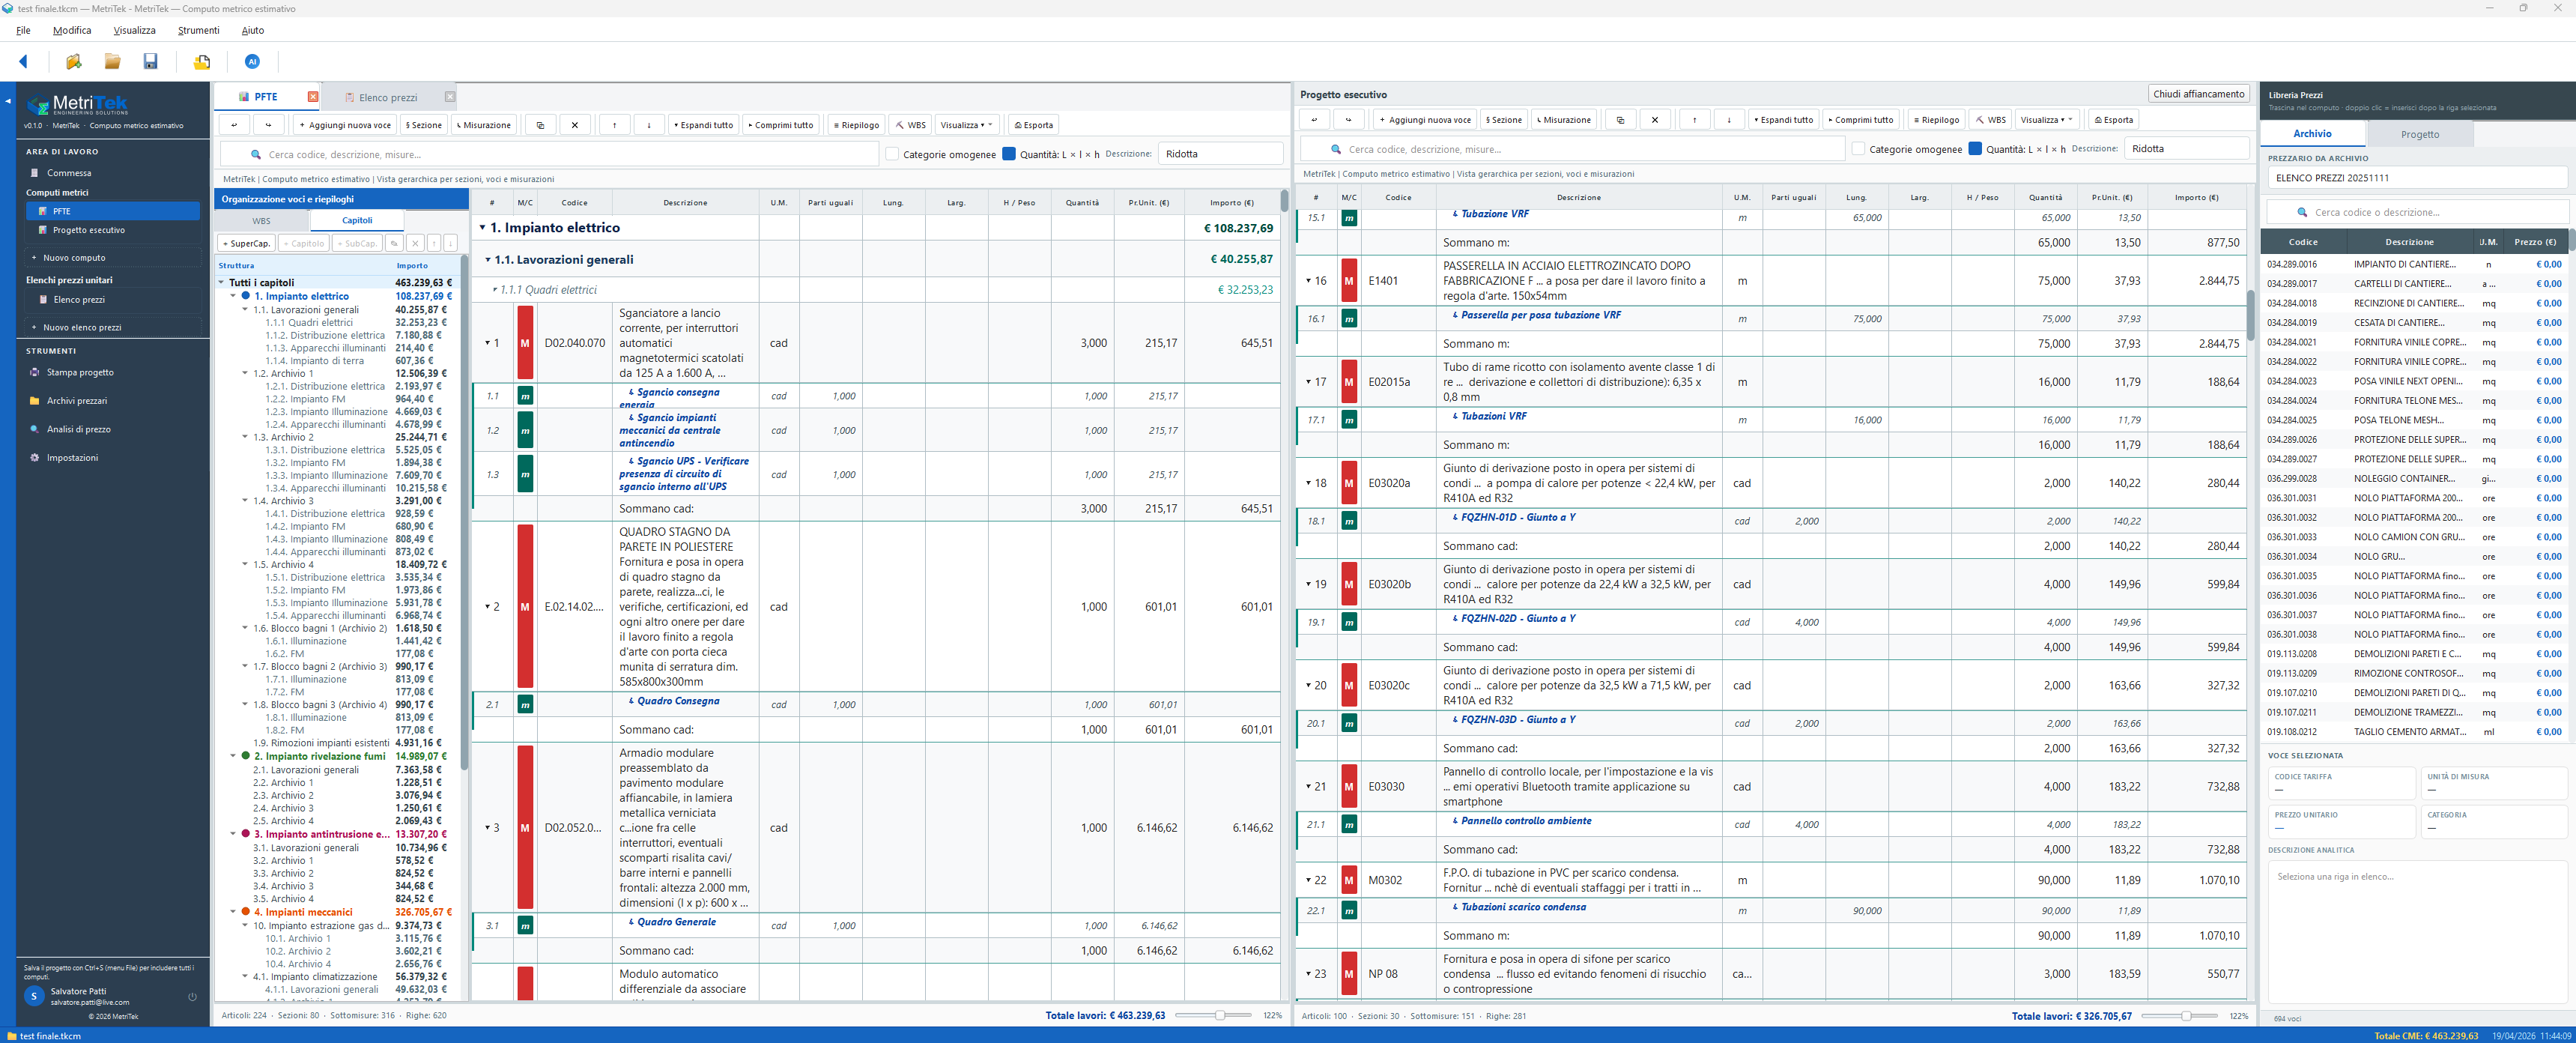Screen dimensions: 2576x1043
Task: Click search field in Libreria Prezzi panel
Action: pos(2417,212)
